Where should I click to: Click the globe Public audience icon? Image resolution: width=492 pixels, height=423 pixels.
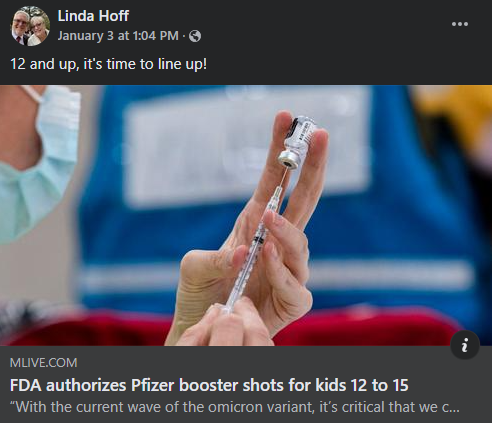(195, 36)
